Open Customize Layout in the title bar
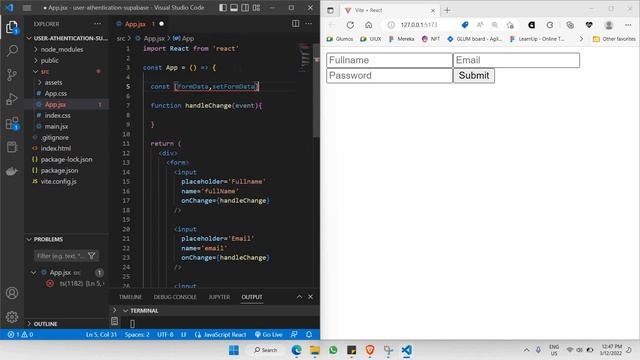 click(256, 8)
